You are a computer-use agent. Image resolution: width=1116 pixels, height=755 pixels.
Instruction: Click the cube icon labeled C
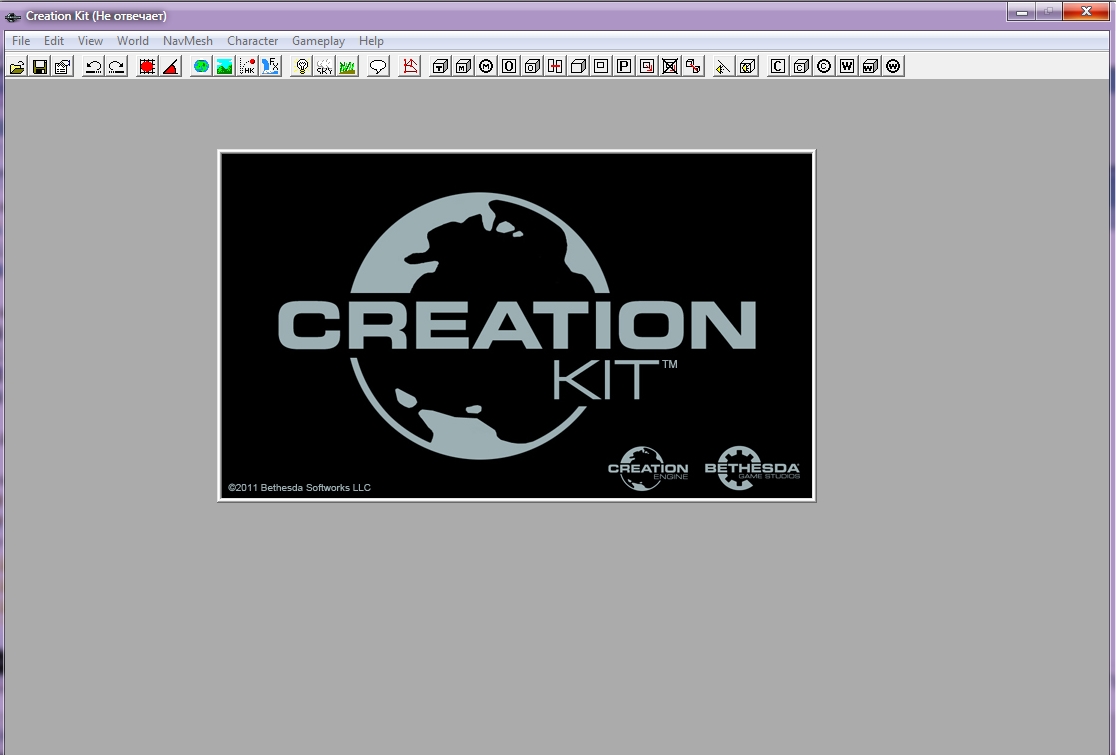[x=801, y=67]
